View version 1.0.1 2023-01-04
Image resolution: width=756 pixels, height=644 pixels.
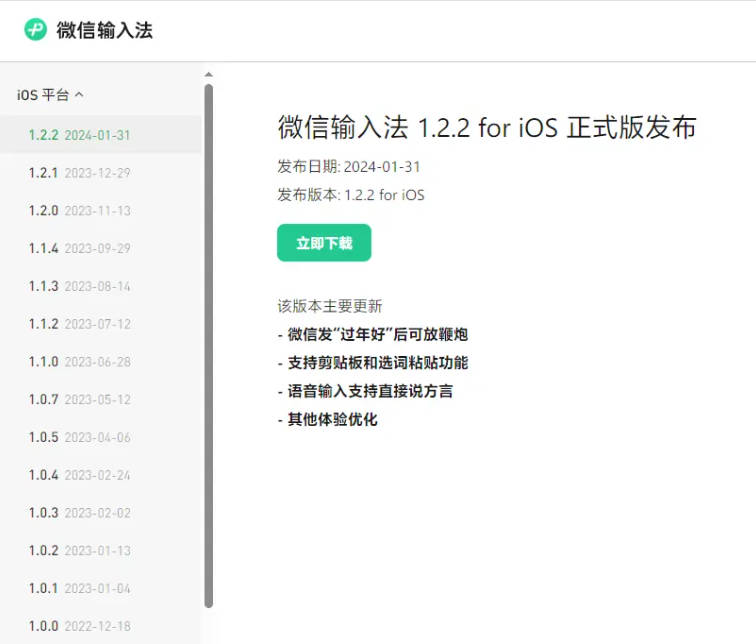pyautogui.click(x=101, y=588)
